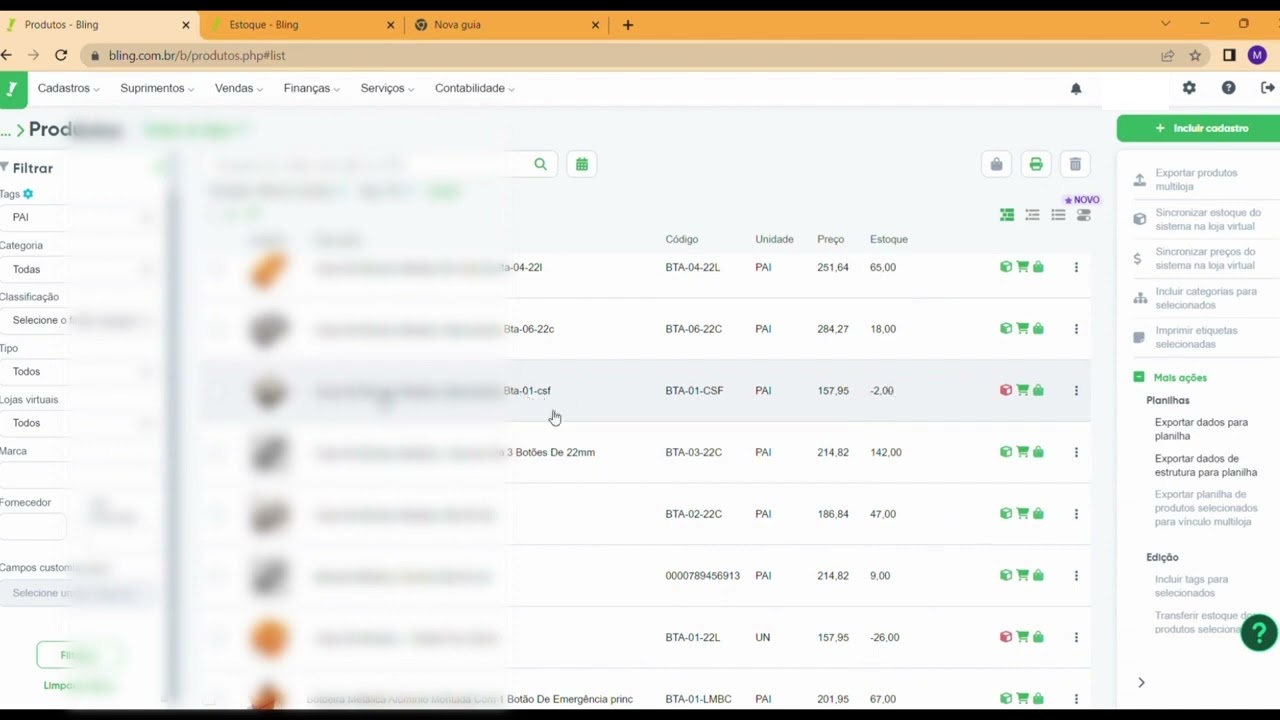Click cart icon in BTA-04-22L row

(1022, 267)
